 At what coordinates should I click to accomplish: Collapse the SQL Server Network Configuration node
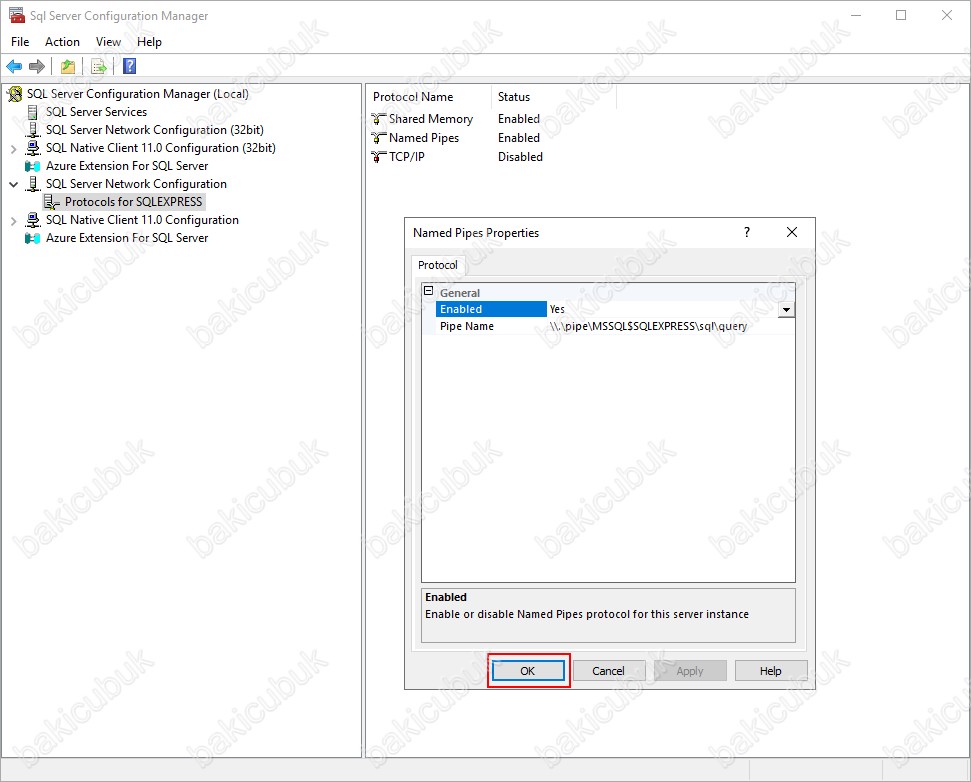click(x=14, y=185)
